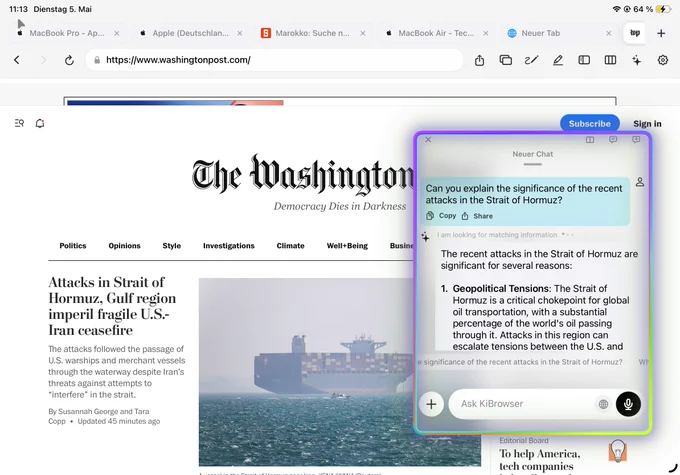The height and width of the screenshot is (475, 680).
Task: Click the AI sparkle icon beside response
Action: pyautogui.click(x=425, y=236)
